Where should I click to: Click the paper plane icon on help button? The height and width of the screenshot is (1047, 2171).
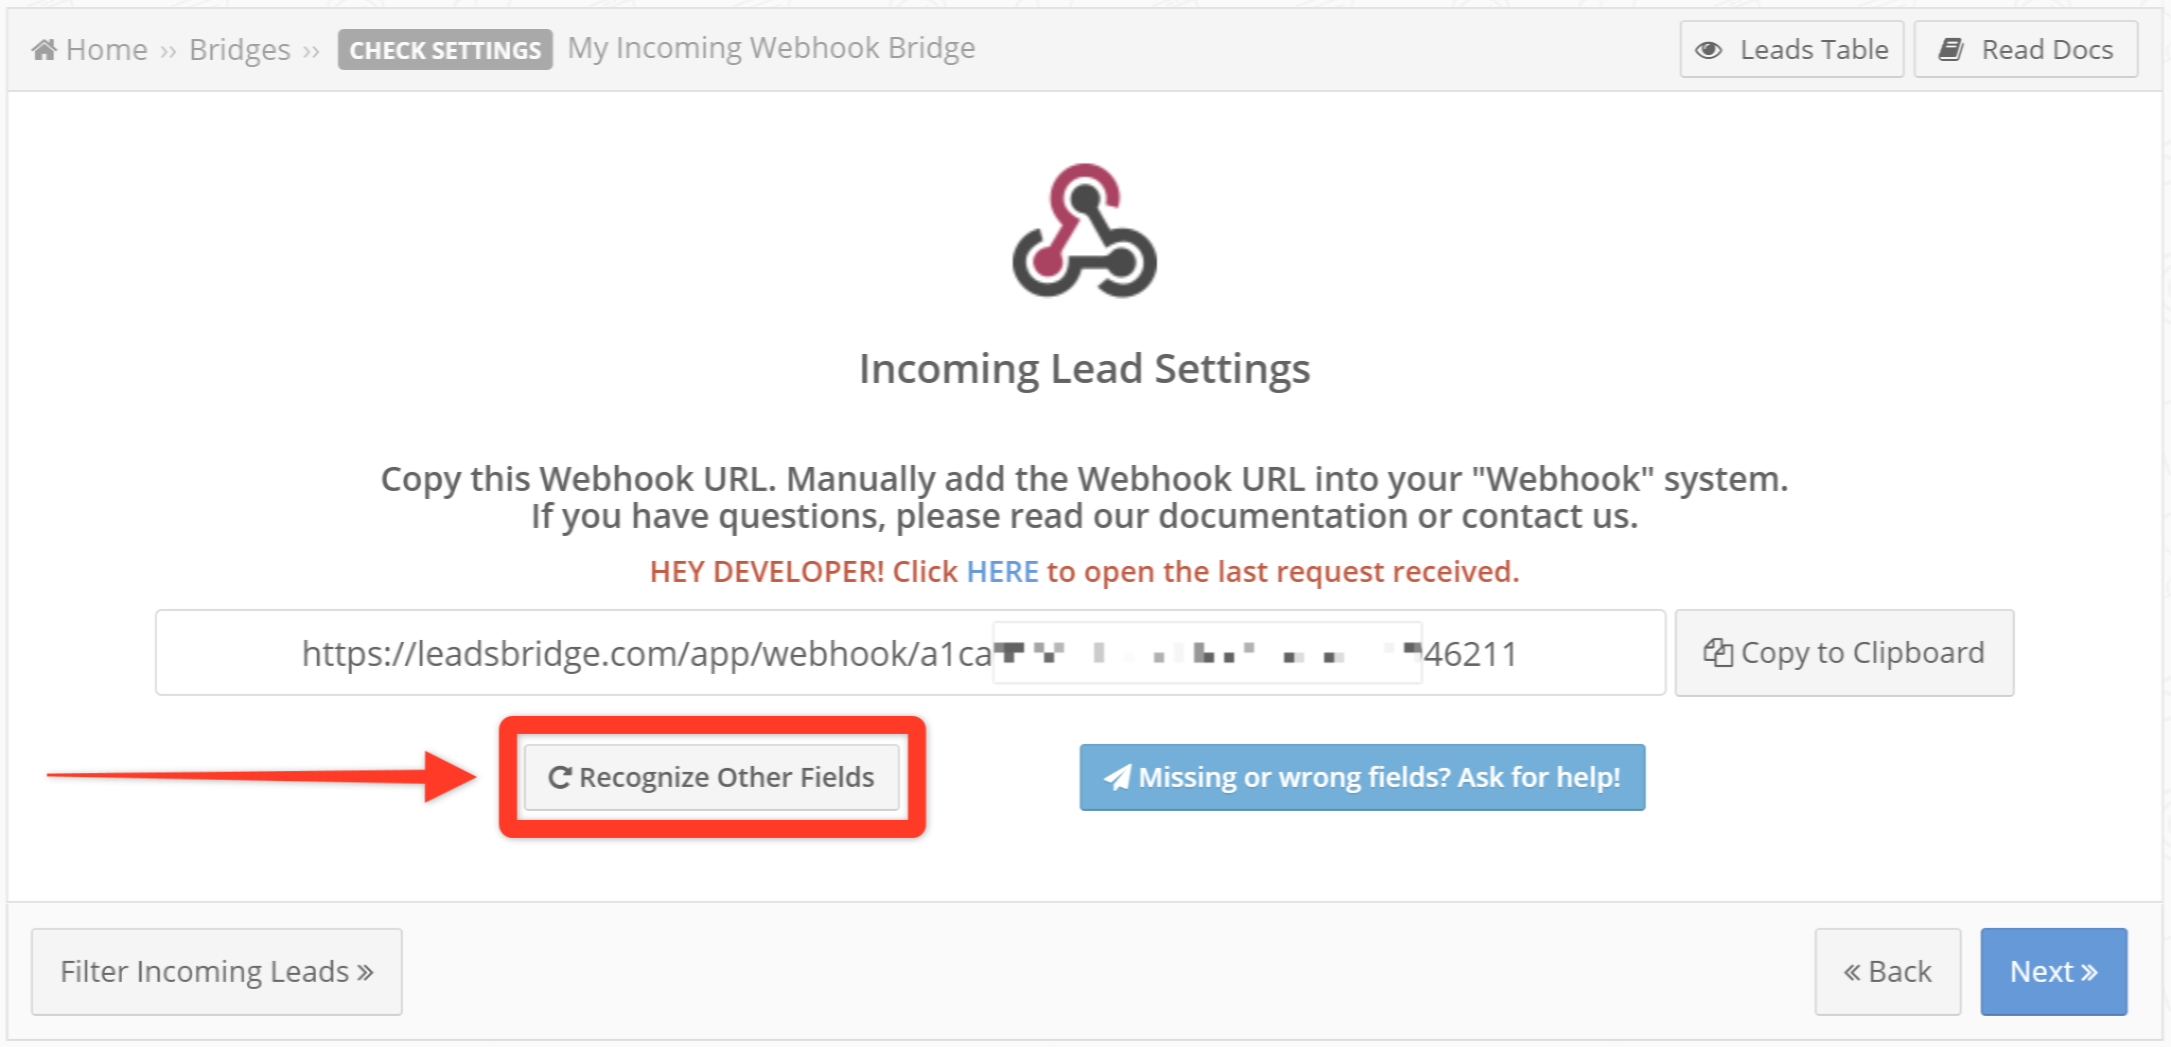tap(1117, 777)
